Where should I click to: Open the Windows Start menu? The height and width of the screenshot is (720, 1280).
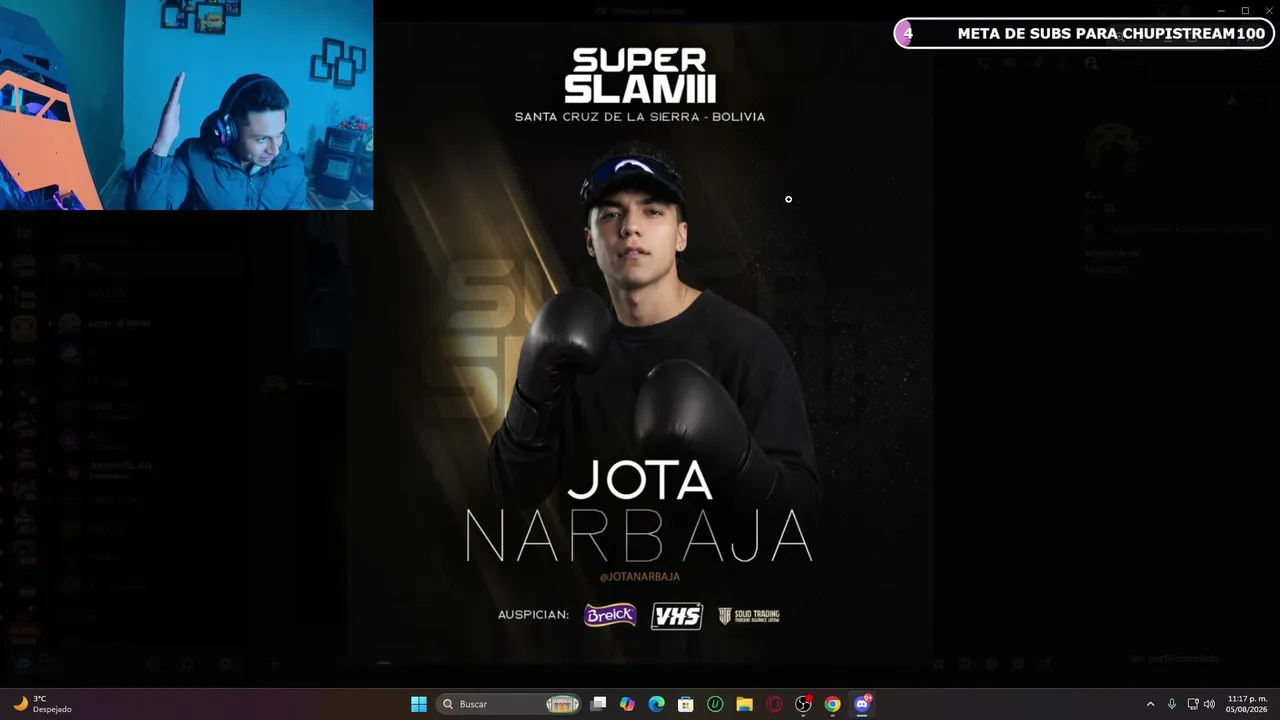click(419, 704)
